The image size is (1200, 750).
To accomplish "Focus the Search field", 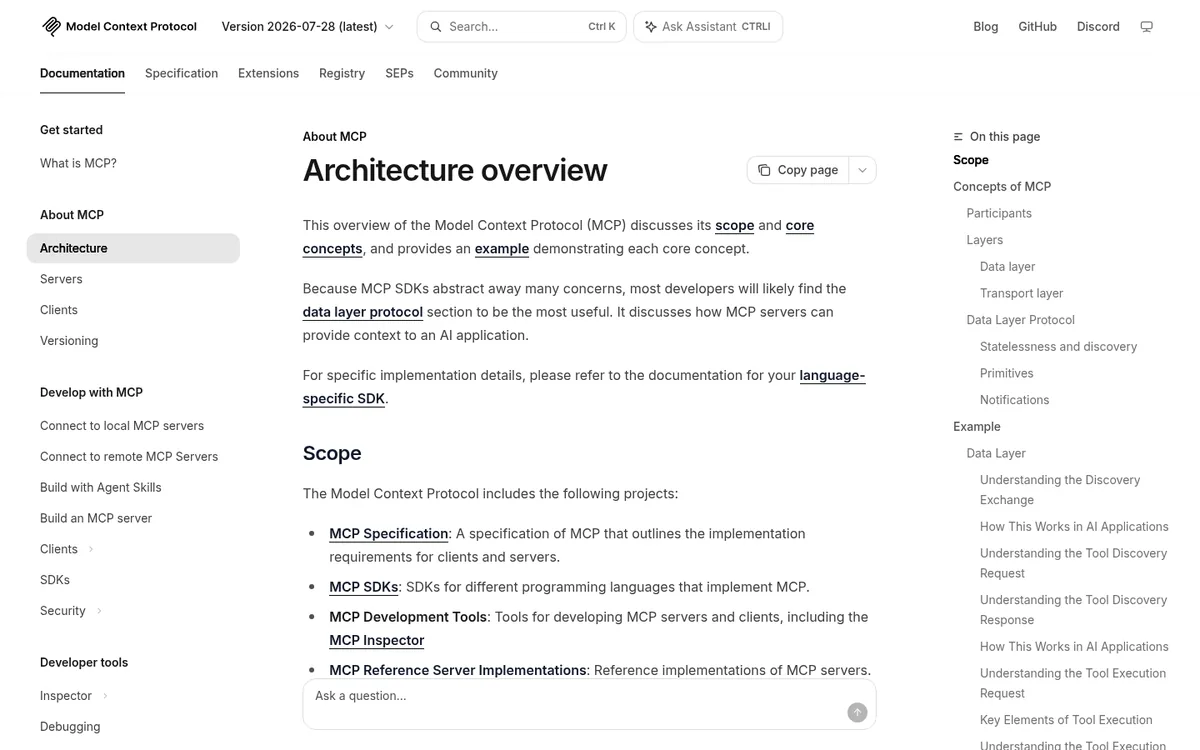I will pos(521,27).
